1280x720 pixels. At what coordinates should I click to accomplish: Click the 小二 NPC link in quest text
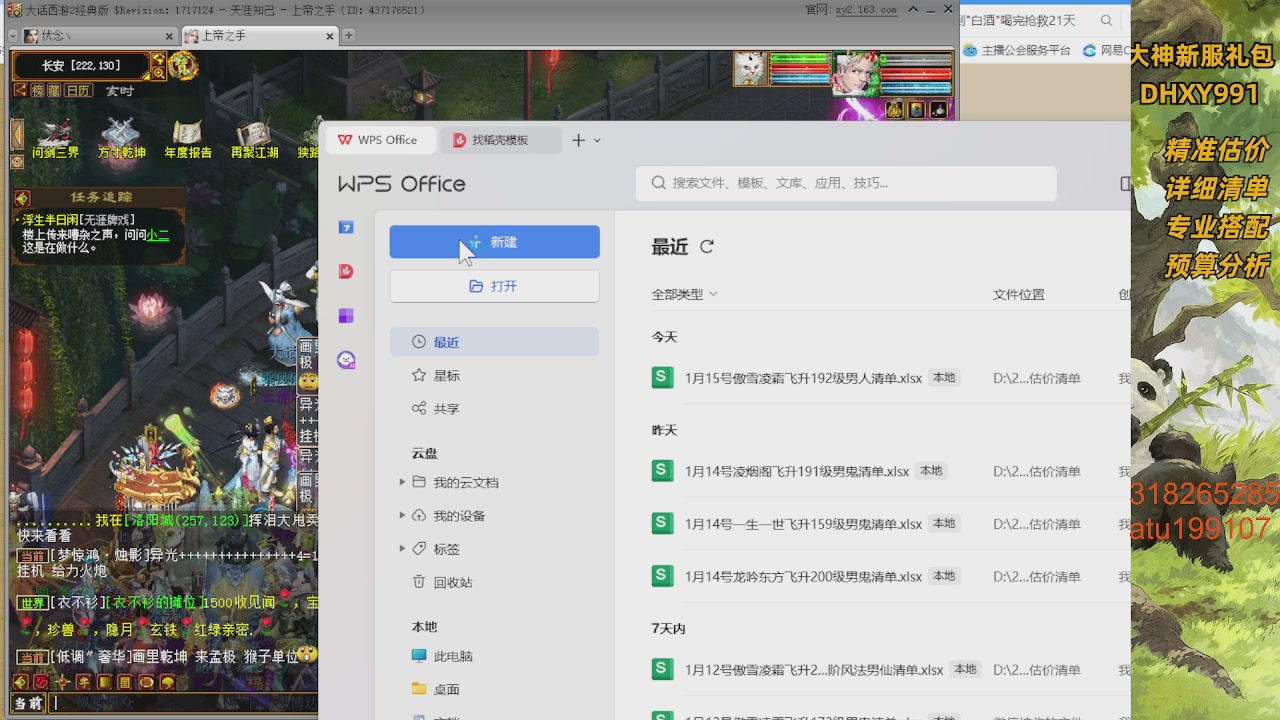[x=158, y=234]
